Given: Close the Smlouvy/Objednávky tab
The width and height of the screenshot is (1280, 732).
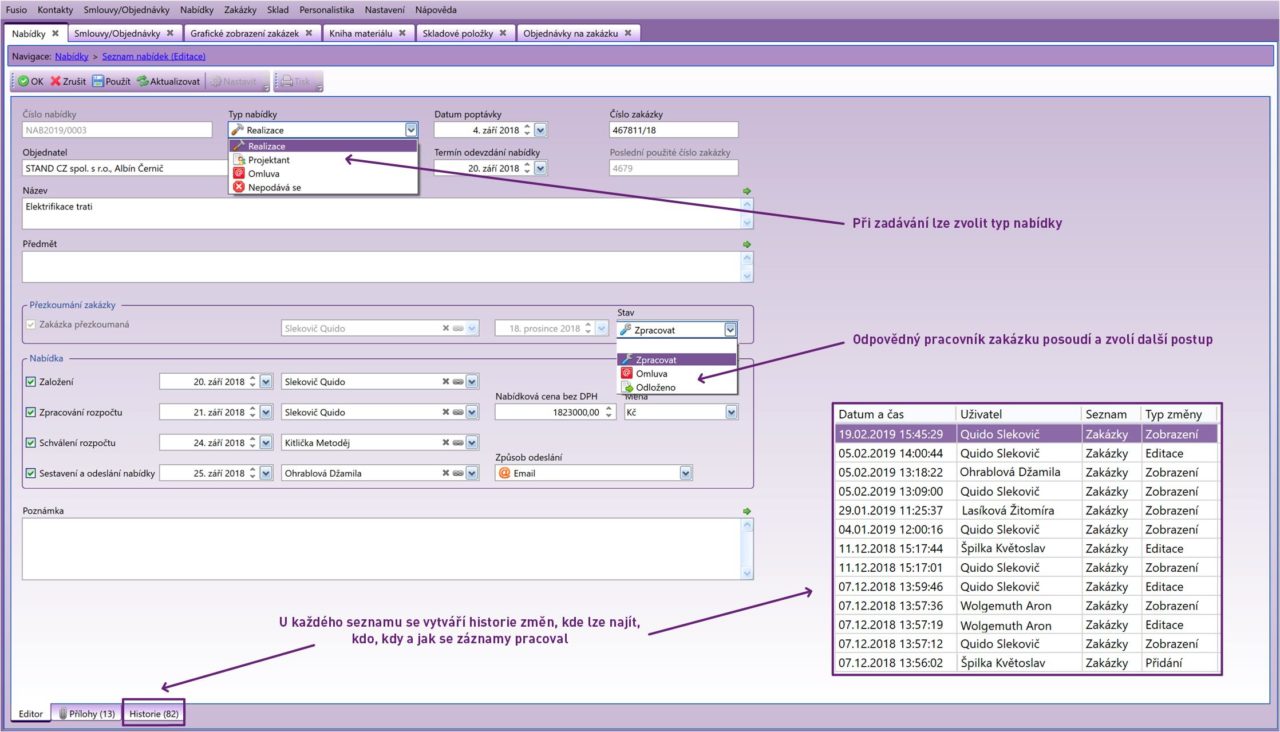Looking at the screenshot, I should 171,33.
